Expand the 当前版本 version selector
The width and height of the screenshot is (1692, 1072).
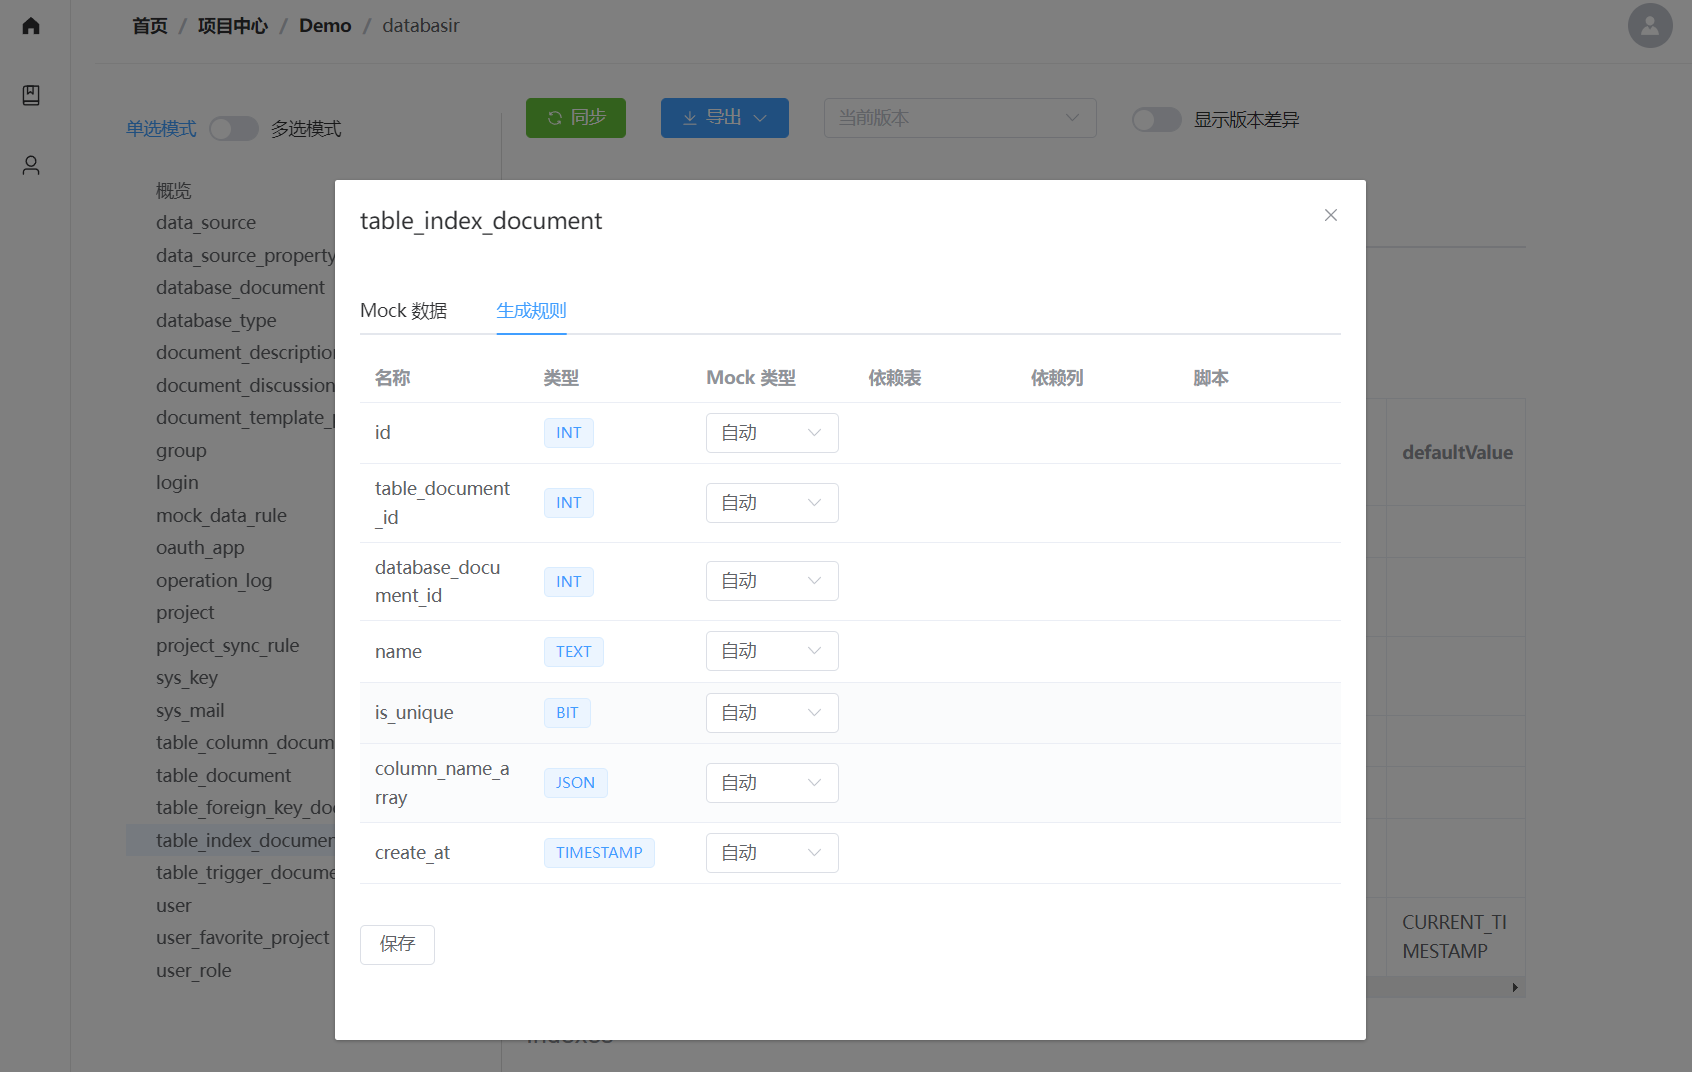tap(959, 118)
